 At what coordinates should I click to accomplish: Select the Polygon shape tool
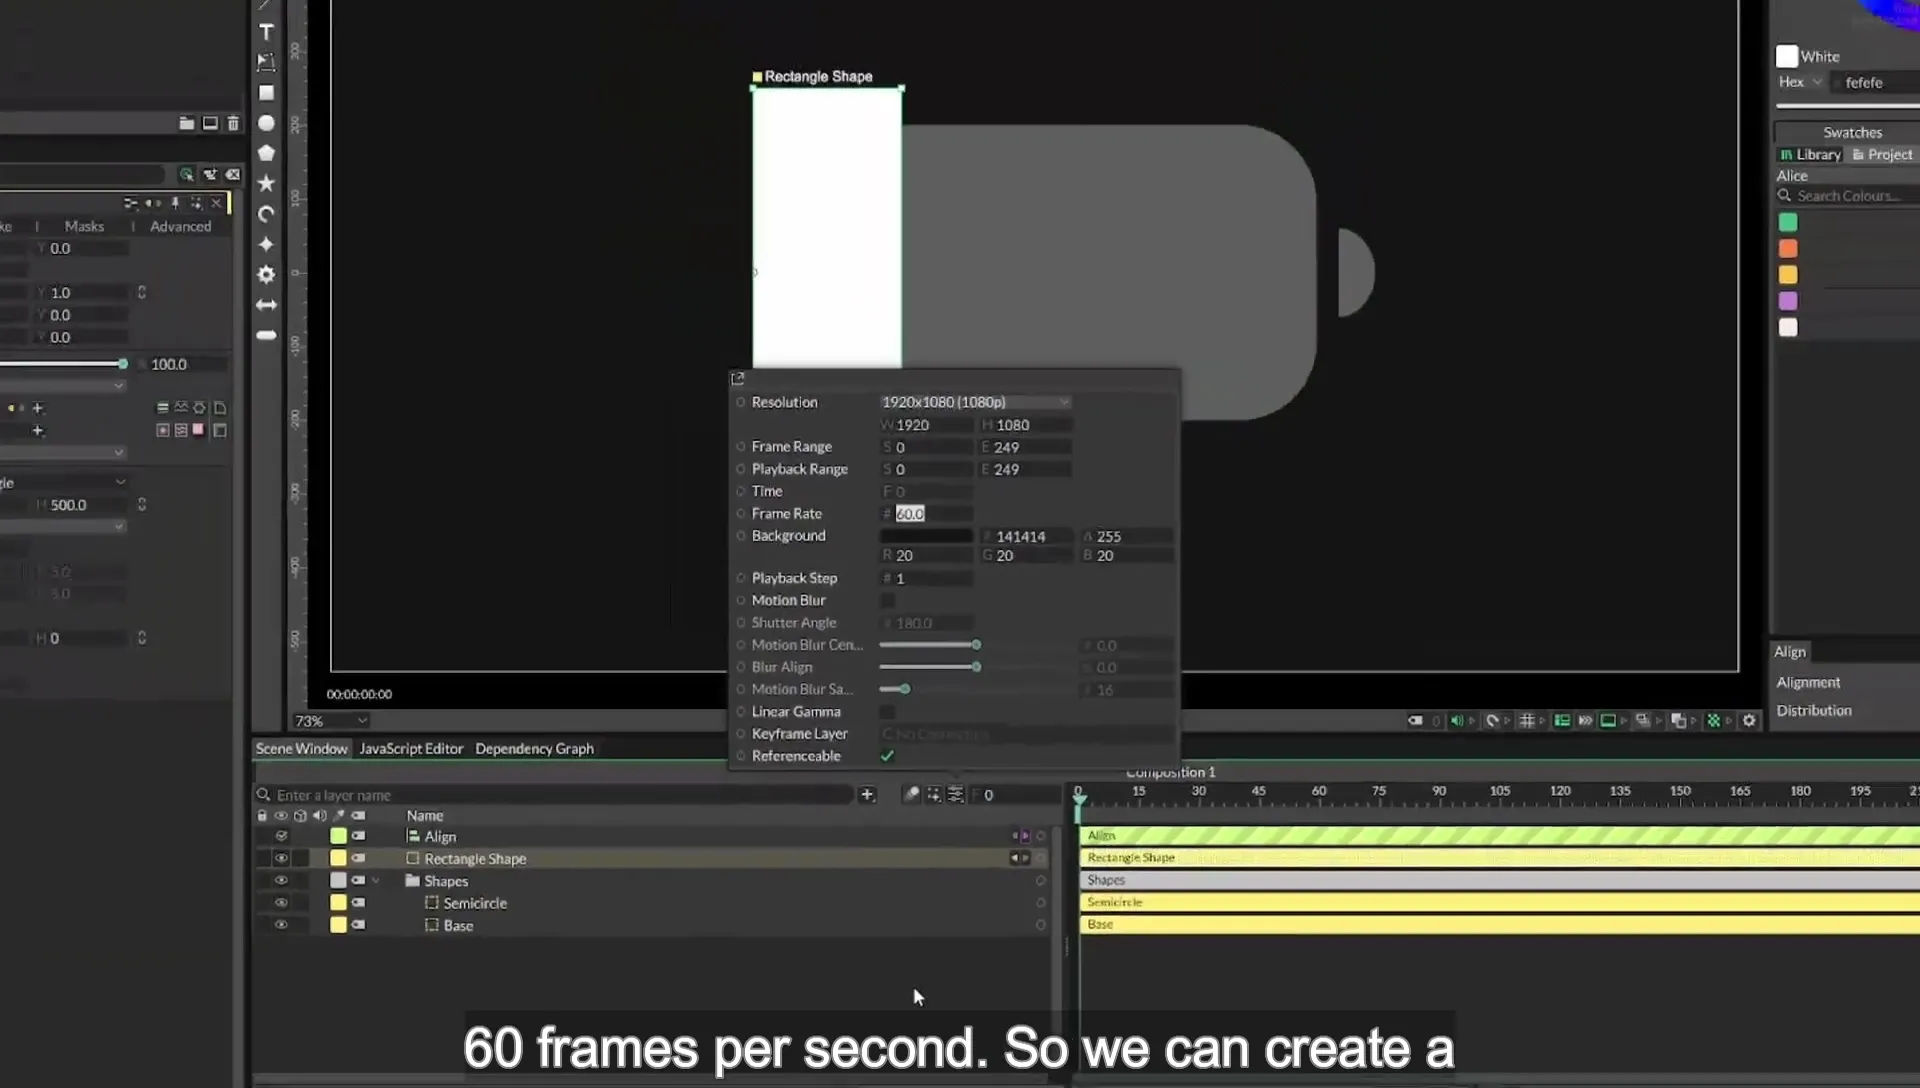(266, 153)
